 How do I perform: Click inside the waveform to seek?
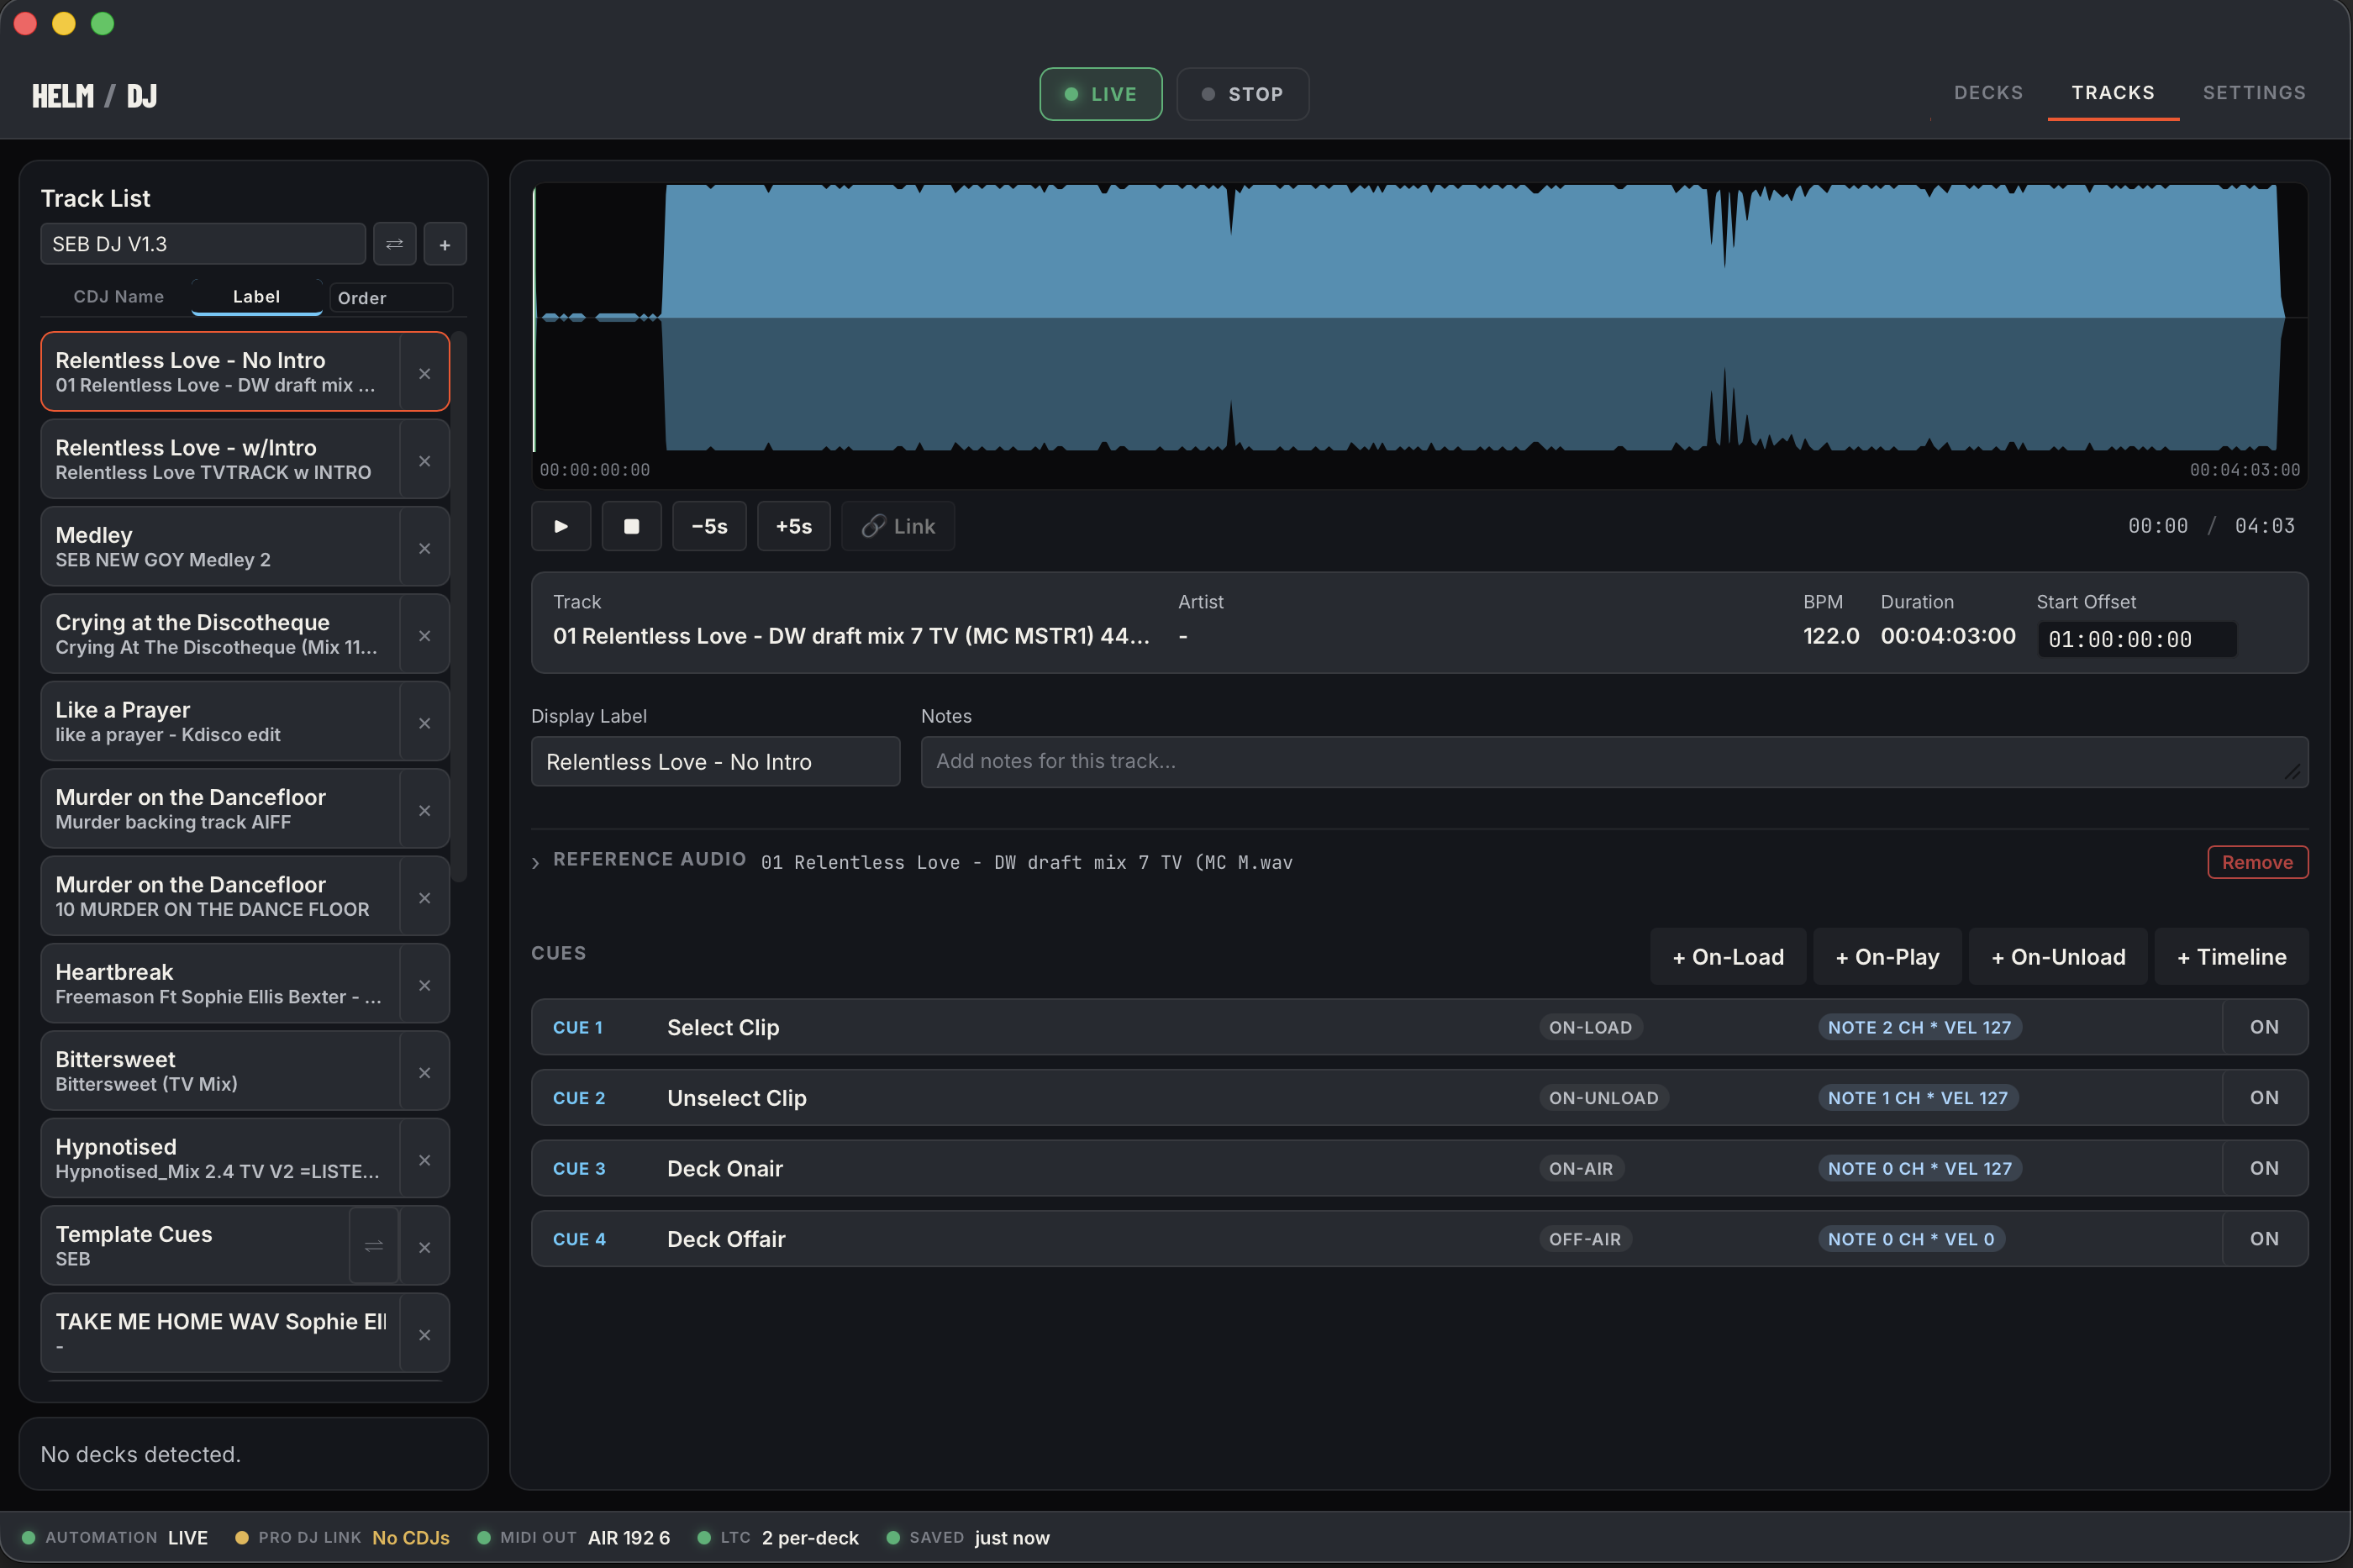point(1419,318)
